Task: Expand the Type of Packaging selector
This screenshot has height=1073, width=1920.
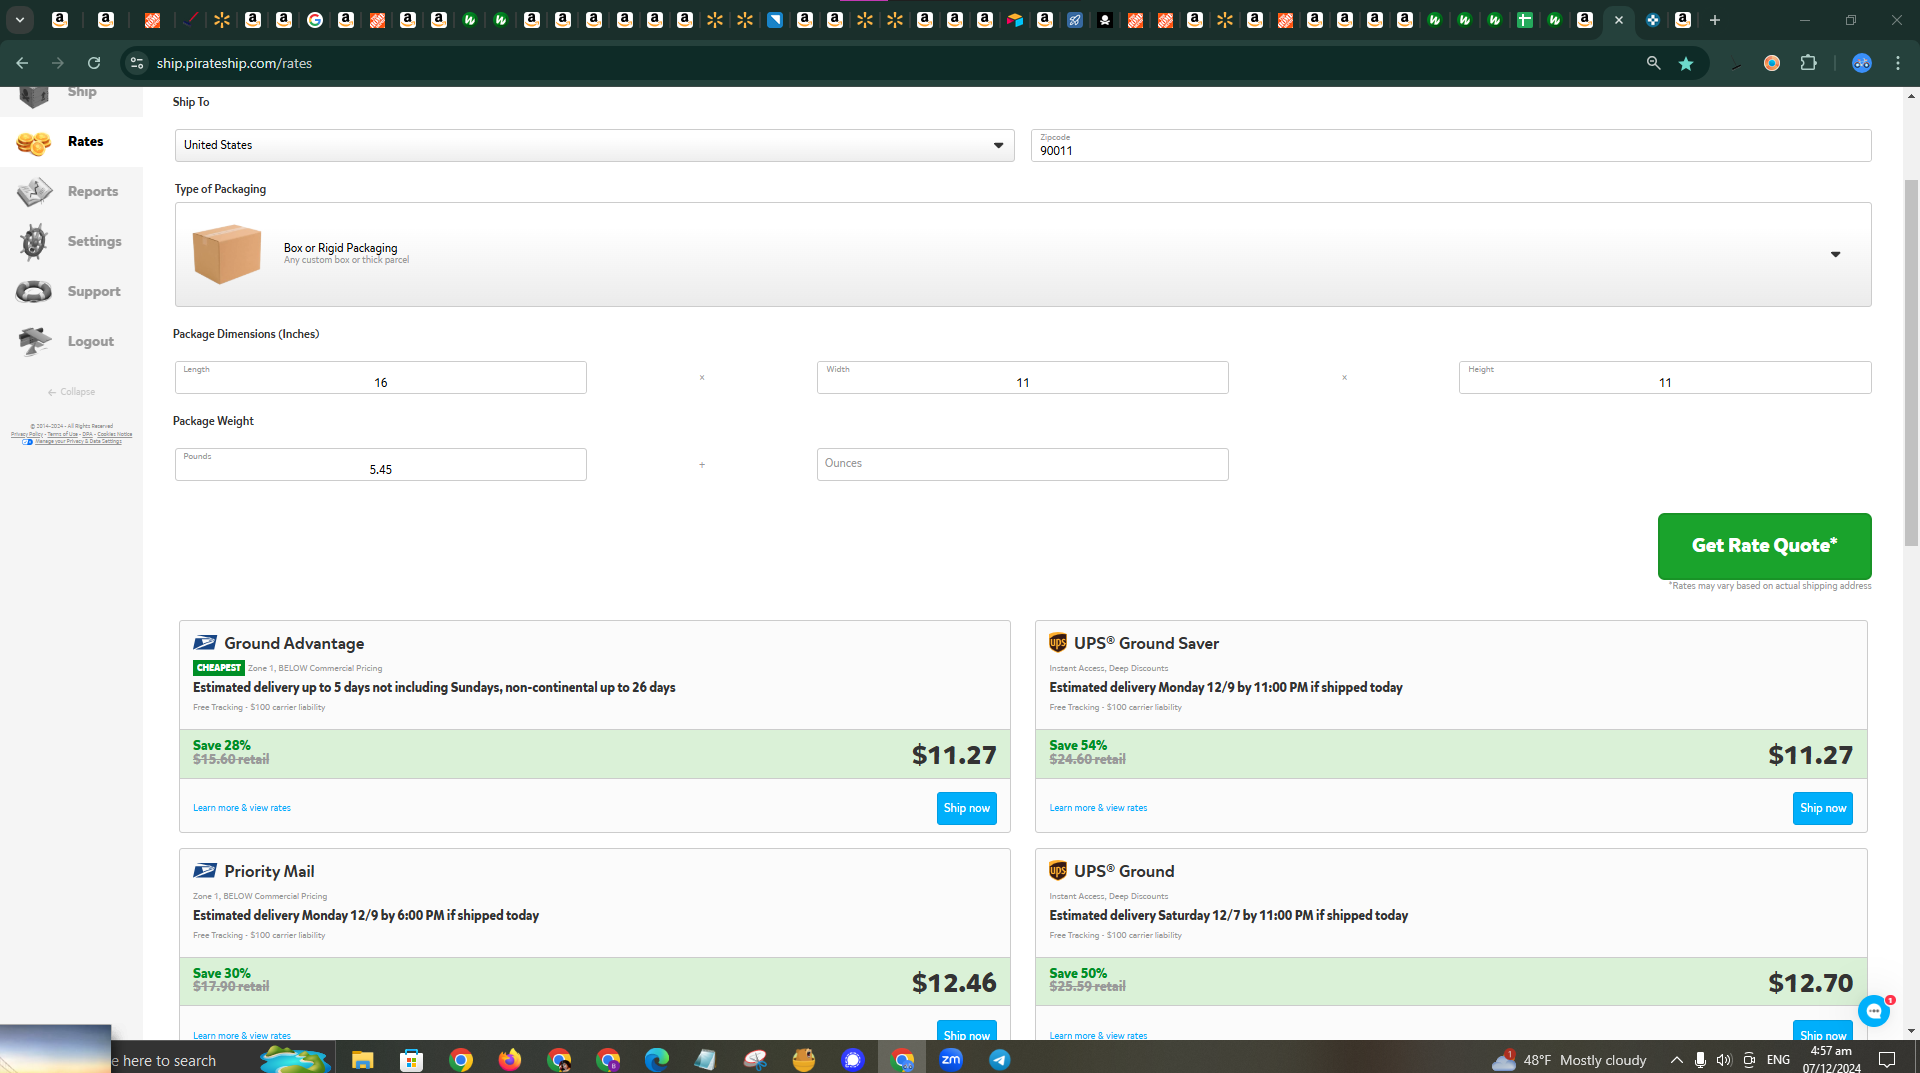Action: click(x=1023, y=254)
